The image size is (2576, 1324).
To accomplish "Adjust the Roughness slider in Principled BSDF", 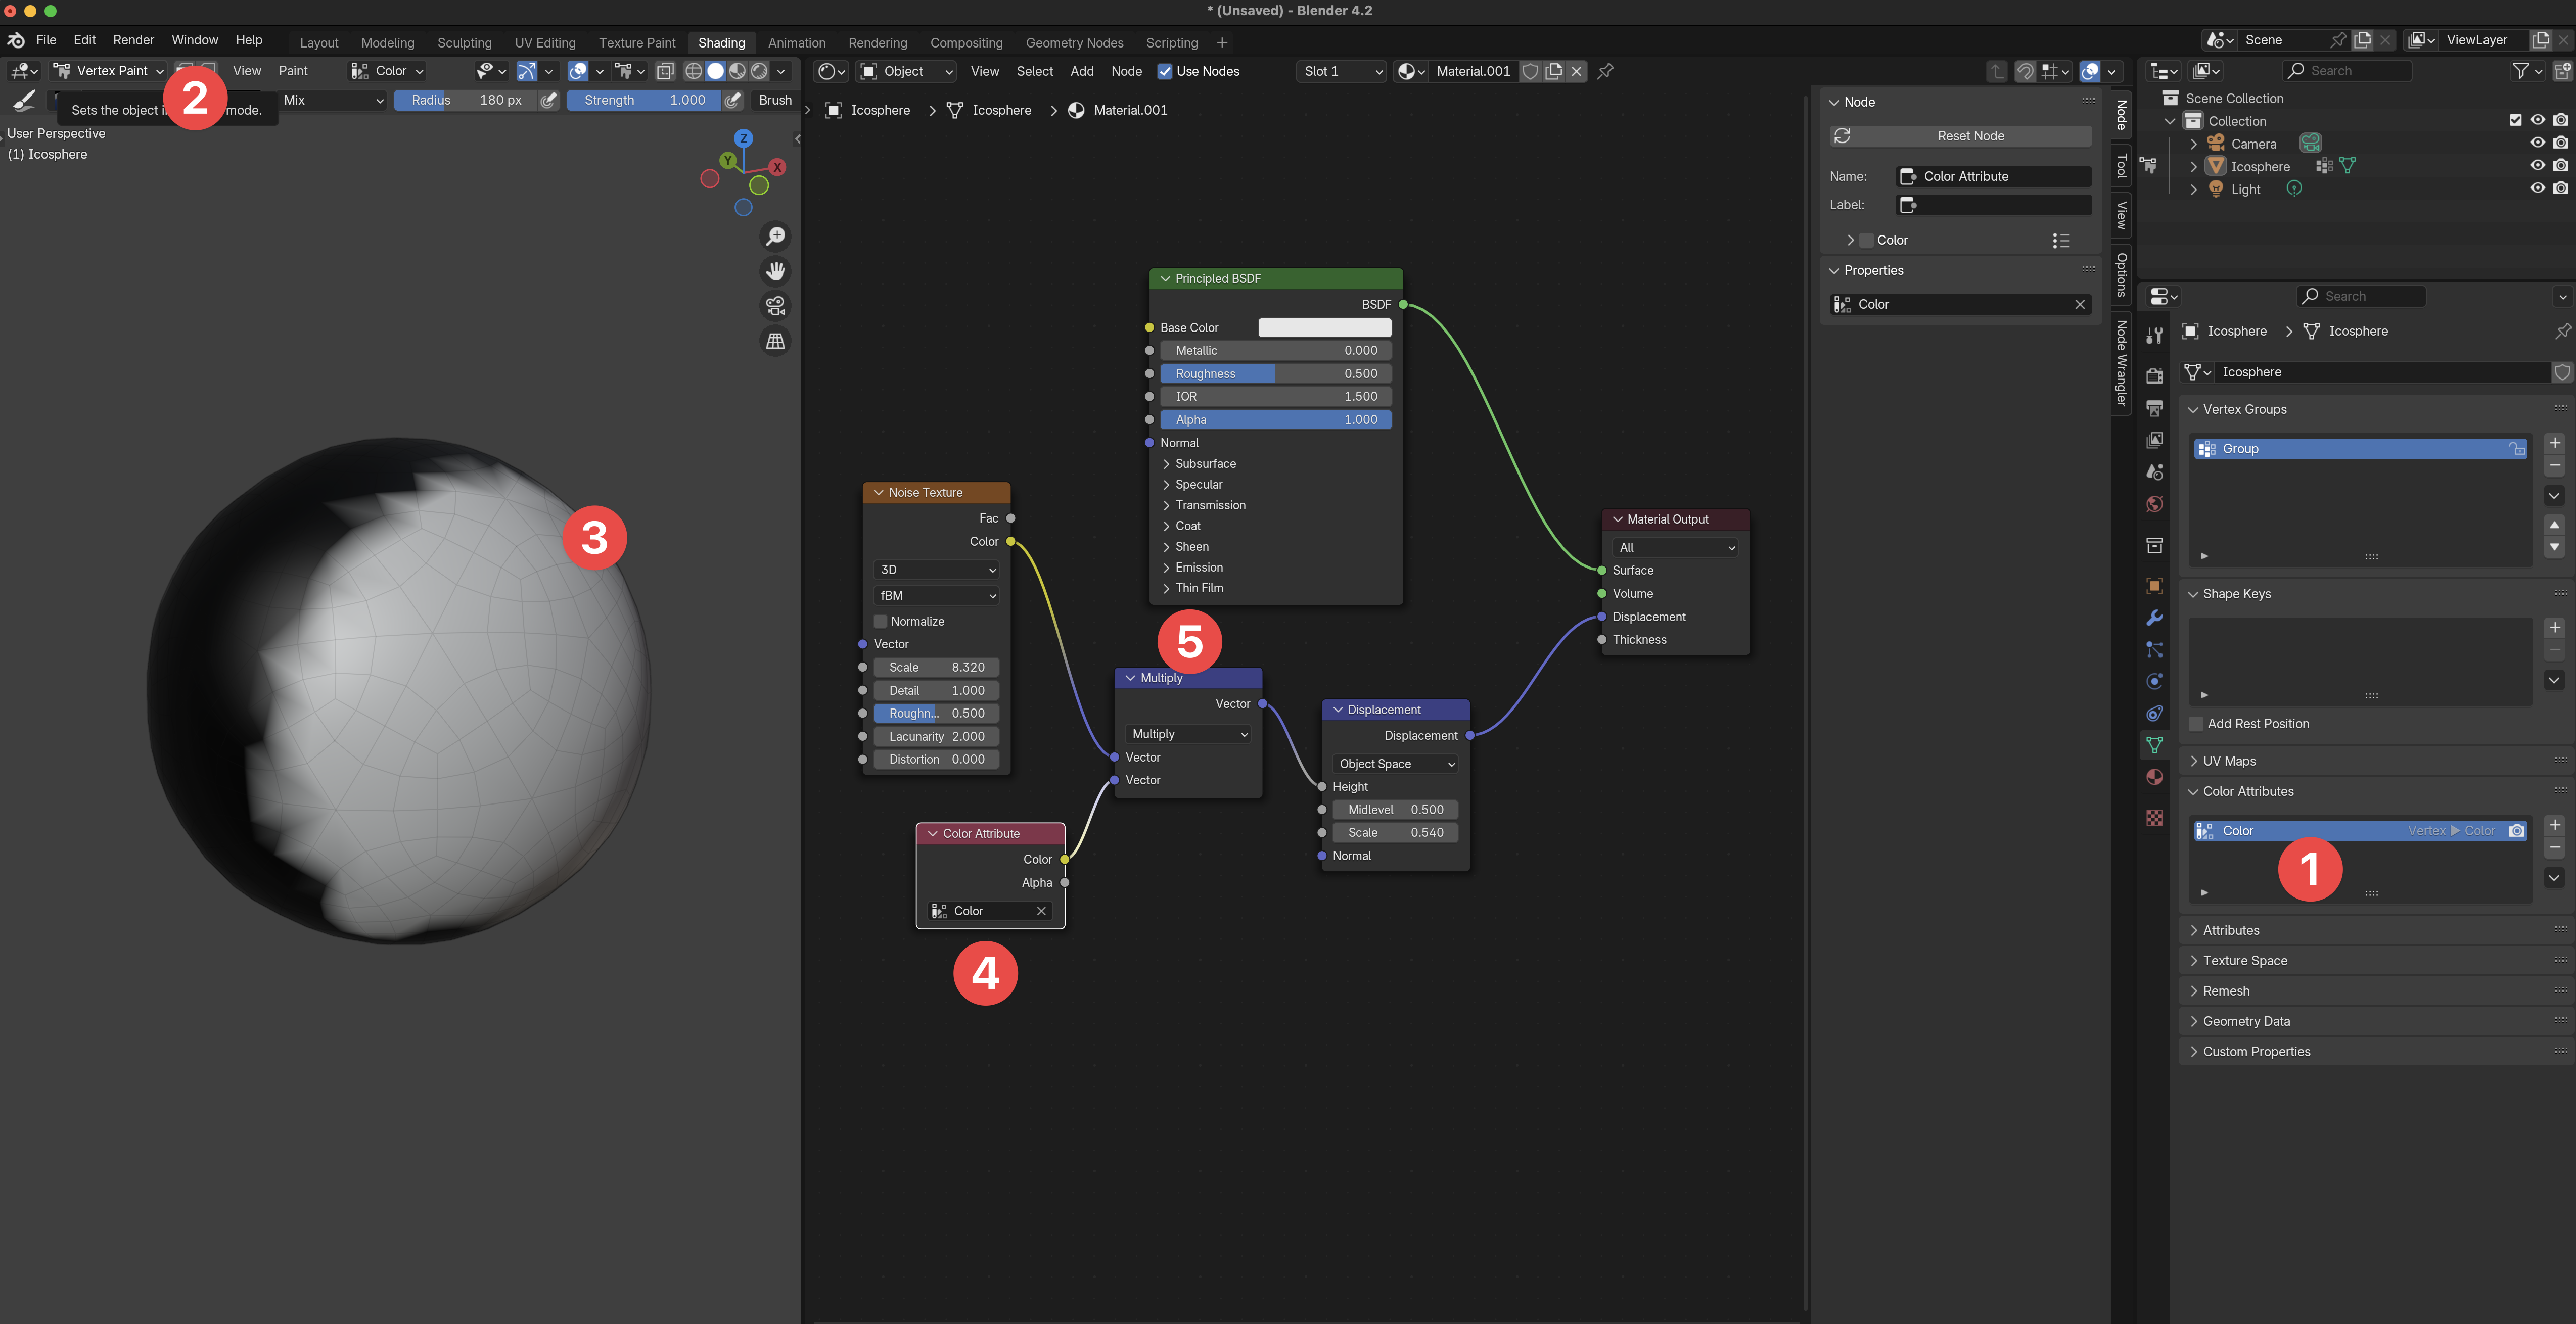I will click(x=1275, y=373).
